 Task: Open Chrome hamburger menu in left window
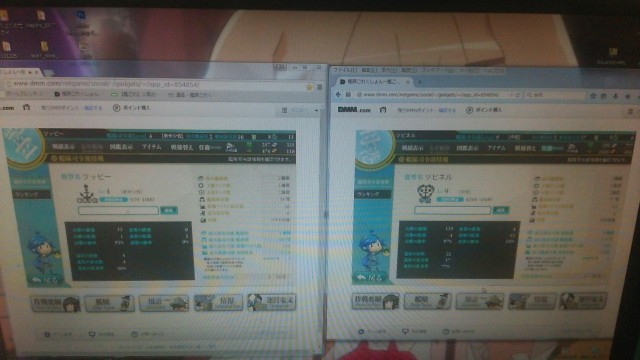tap(320, 87)
